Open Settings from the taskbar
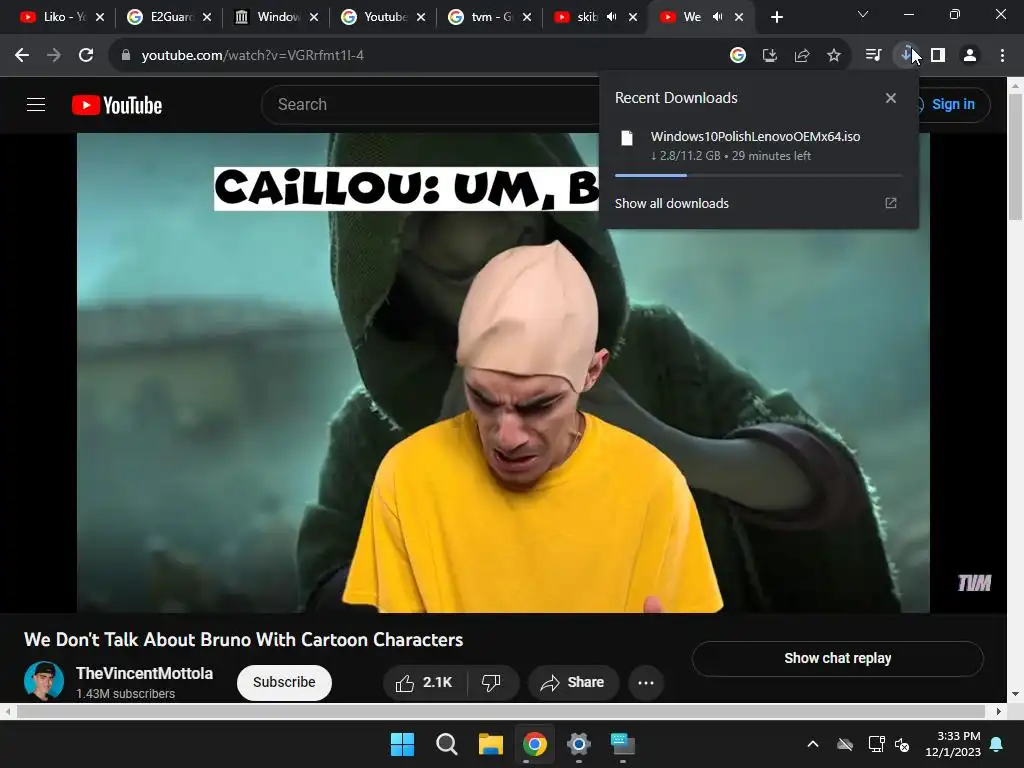 pyautogui.click(x=579, y=744)
